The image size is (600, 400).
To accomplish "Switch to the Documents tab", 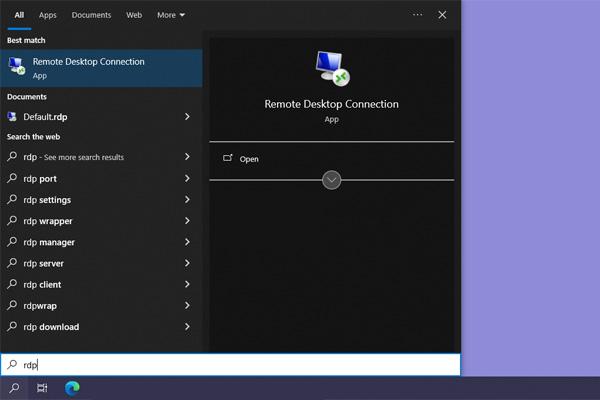I will (x=91, y=15).
